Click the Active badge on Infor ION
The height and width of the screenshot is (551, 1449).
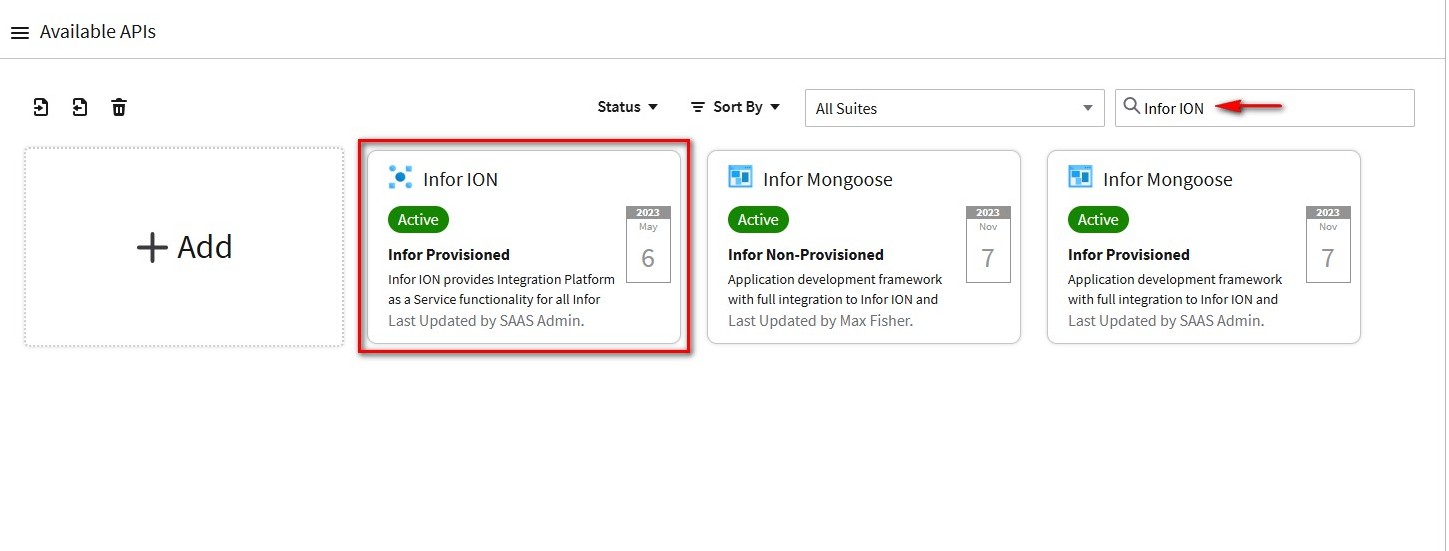click(x=418, y=220)
